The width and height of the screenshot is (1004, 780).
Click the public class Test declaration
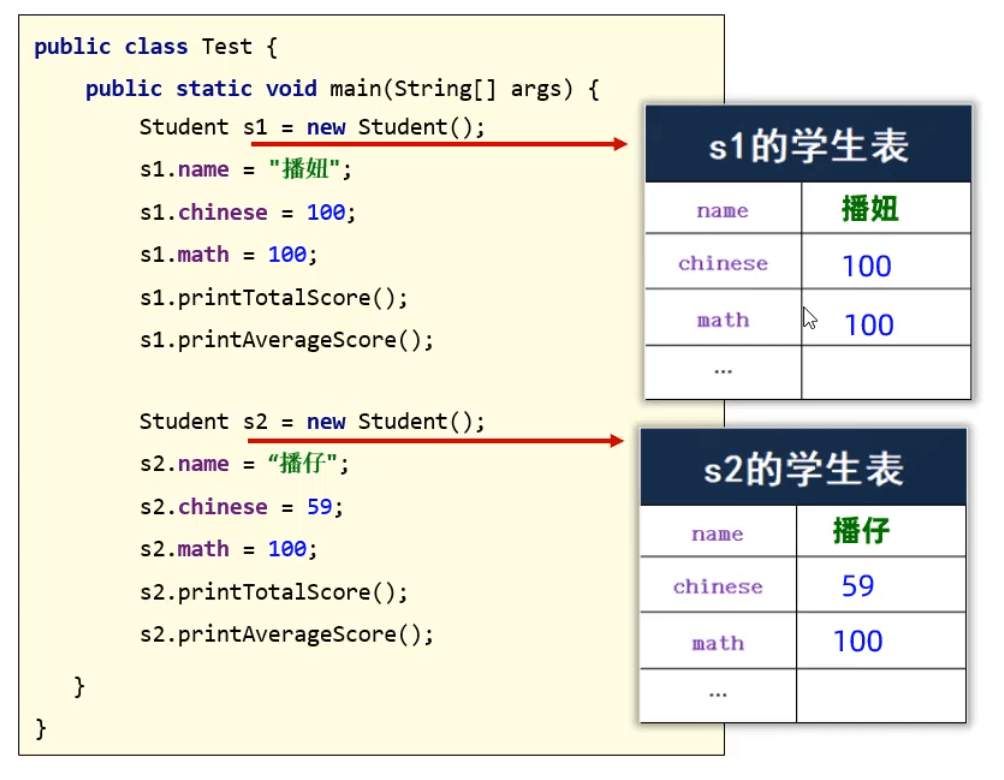coord(156,47)
